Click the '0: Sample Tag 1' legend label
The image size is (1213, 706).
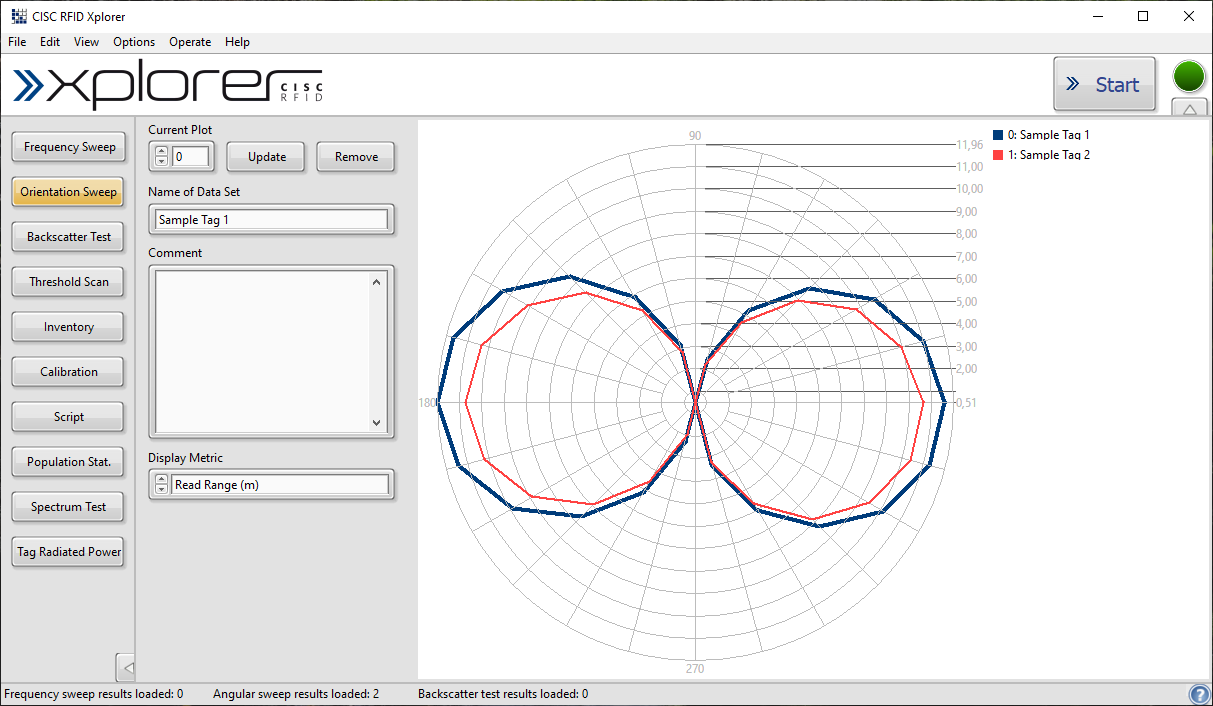1048,135
